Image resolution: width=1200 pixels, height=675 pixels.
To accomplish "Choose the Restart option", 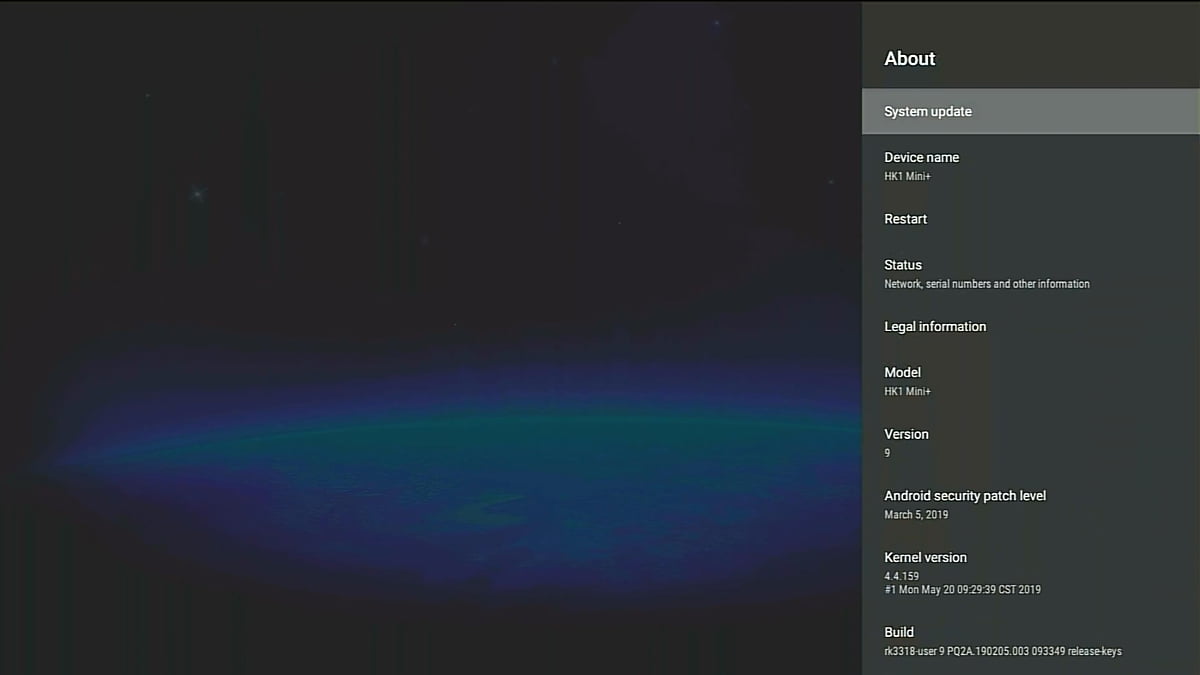I will tap(1031, 219).
